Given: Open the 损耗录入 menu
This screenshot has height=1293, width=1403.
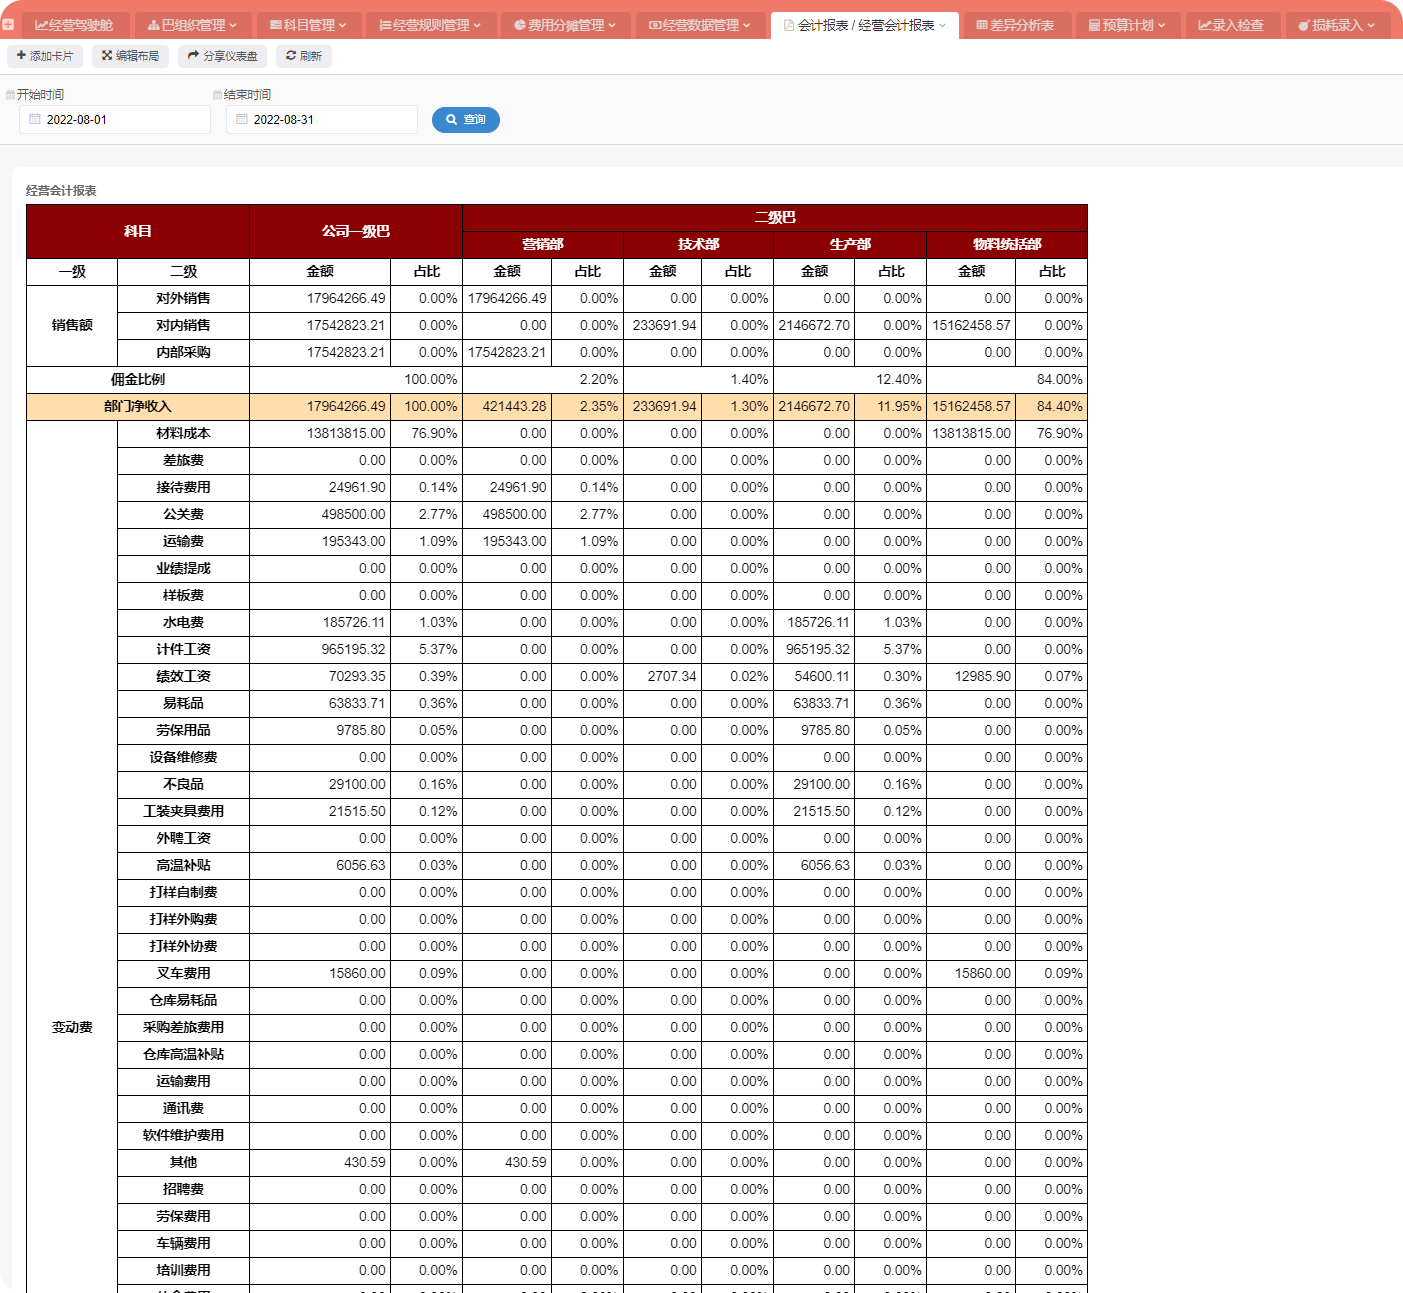Looking at the screenshot, I should coord(1337,25).
